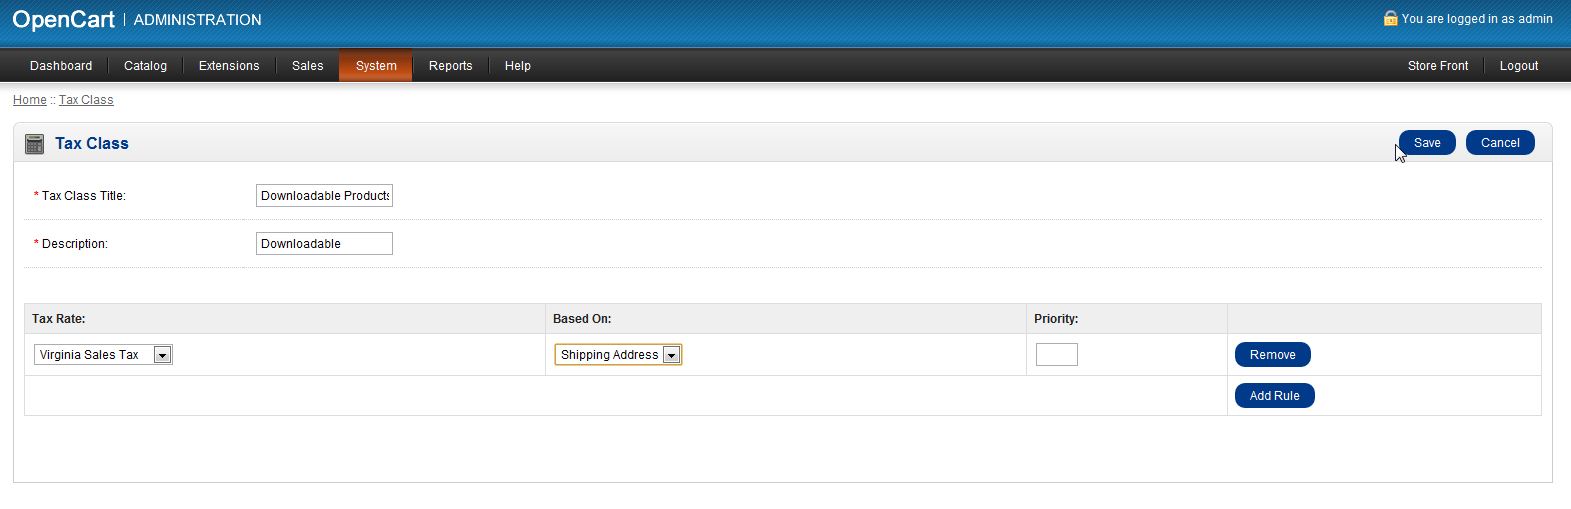Go to the Reports menu
Image resolution: width=1571 pixels, height=509 pixels.
(450, 66)
